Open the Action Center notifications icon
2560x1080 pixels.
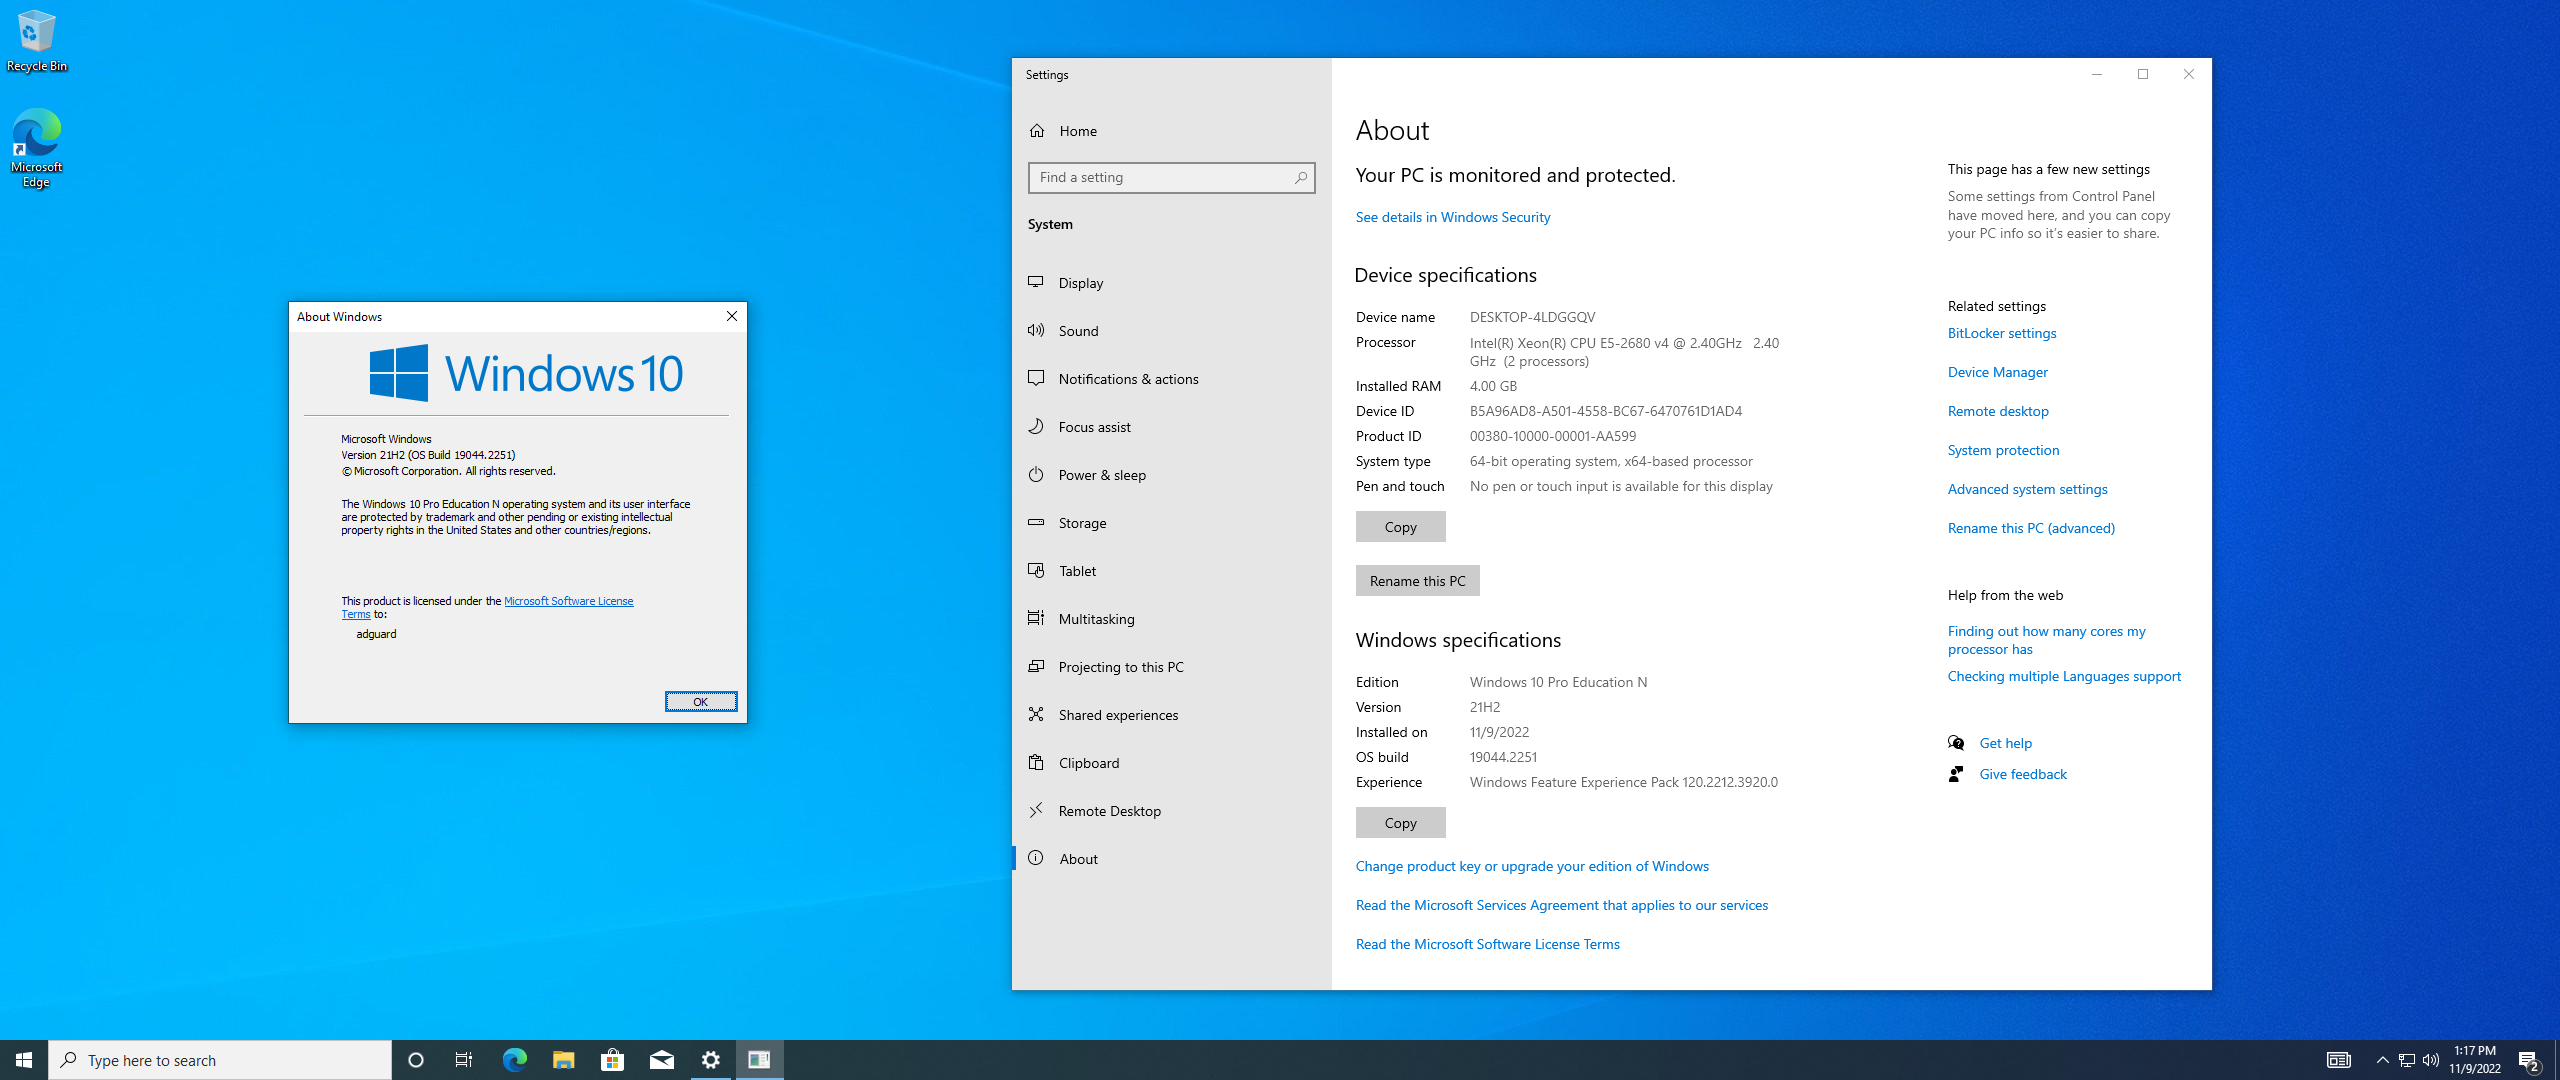[x=2529, y=1060]
